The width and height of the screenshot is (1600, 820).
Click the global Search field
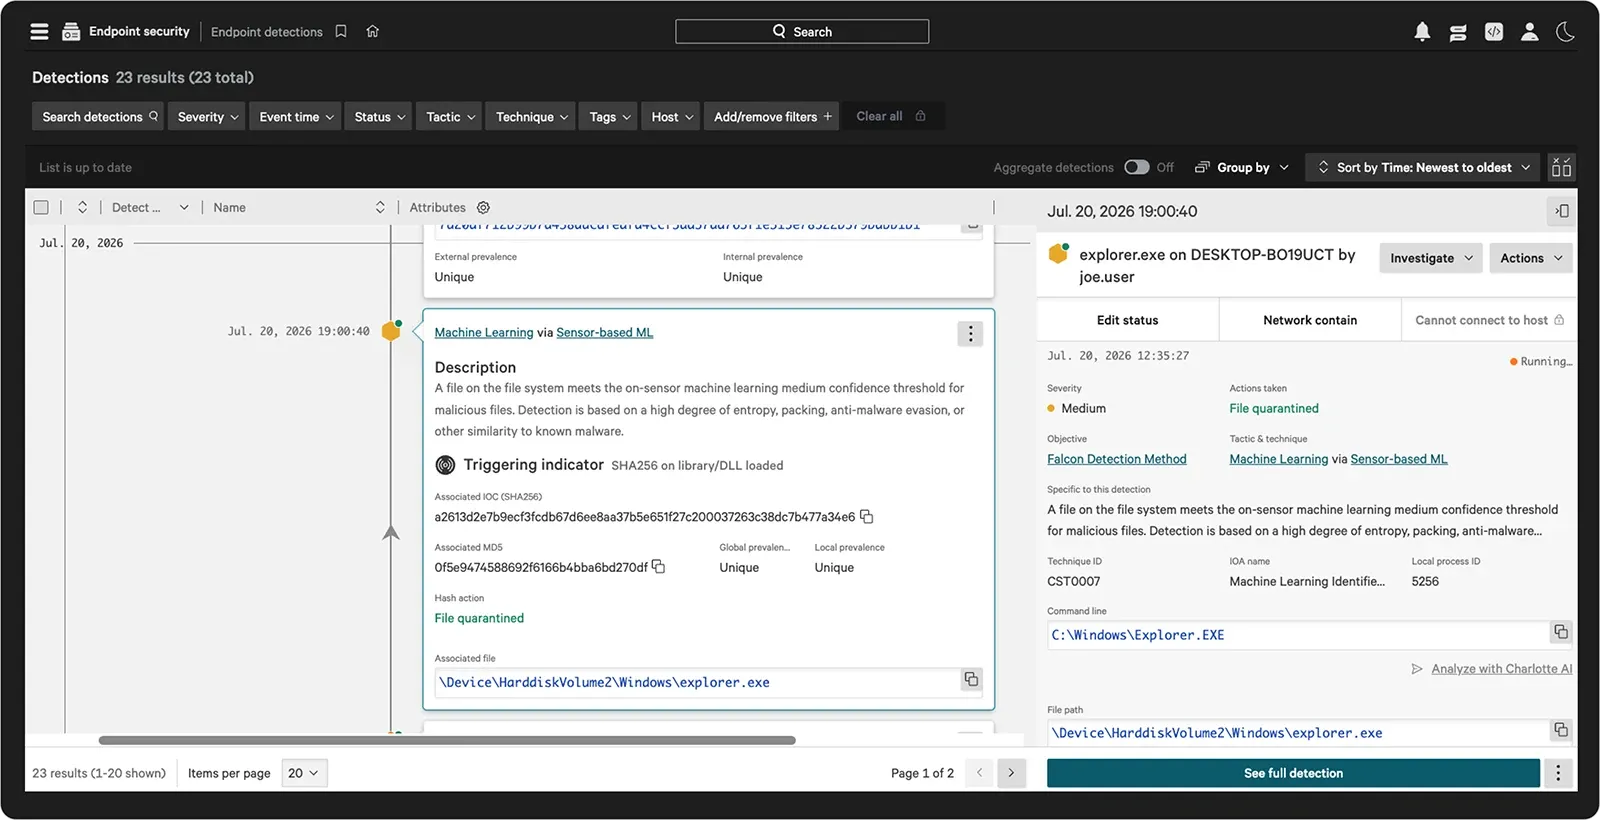802,32
